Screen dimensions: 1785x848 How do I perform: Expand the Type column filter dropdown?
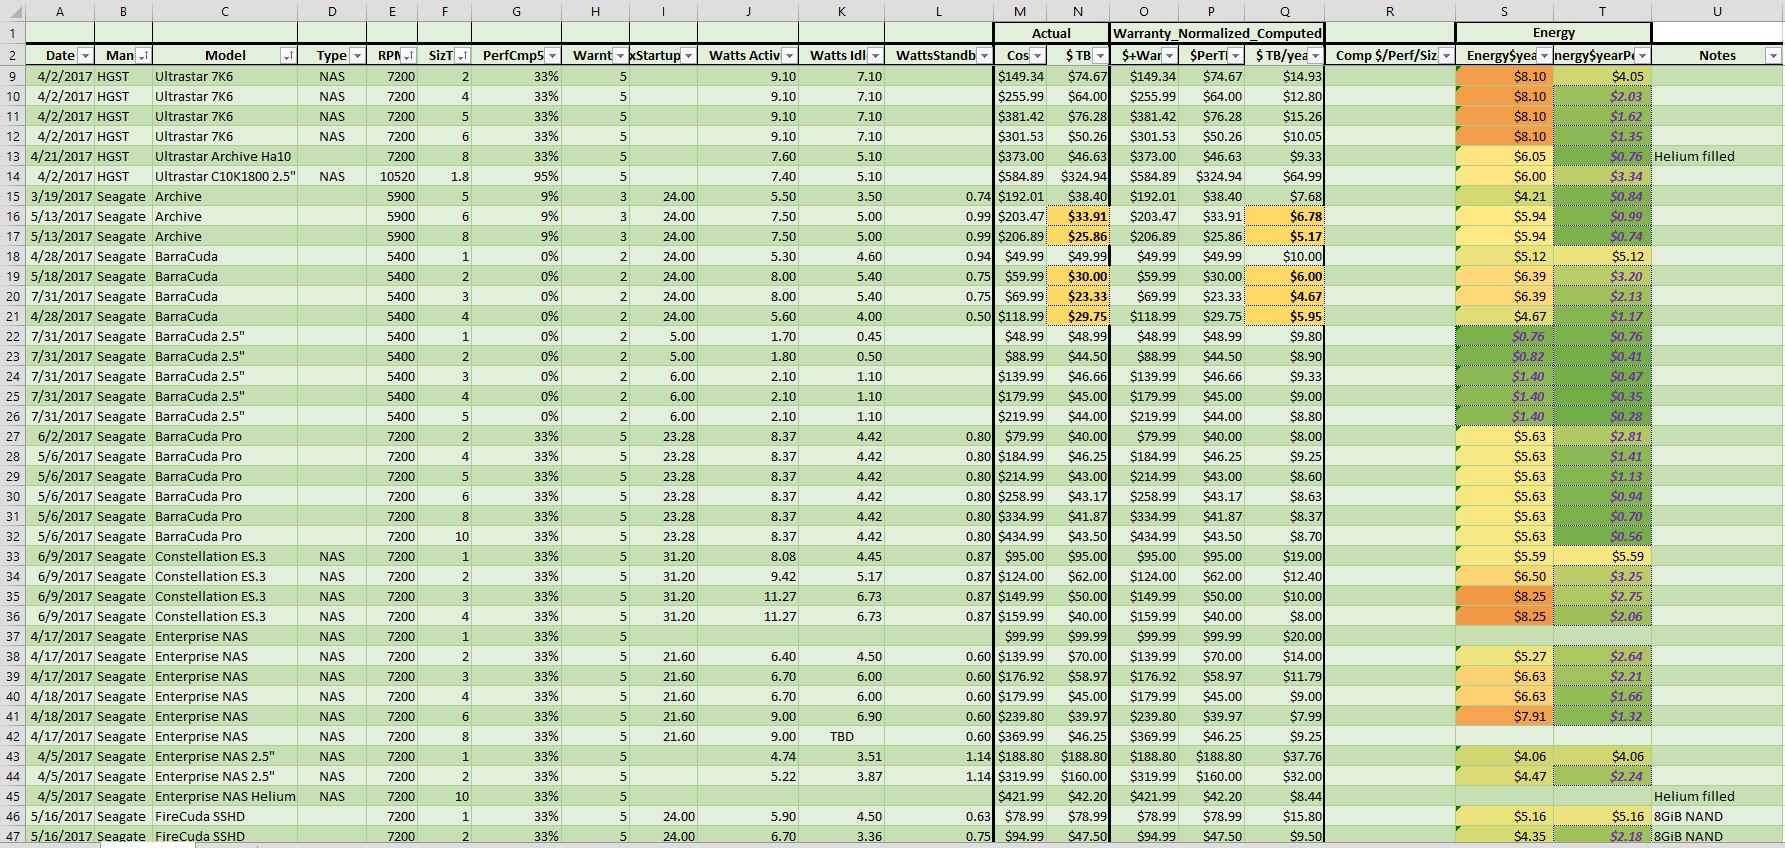[357, 56]
